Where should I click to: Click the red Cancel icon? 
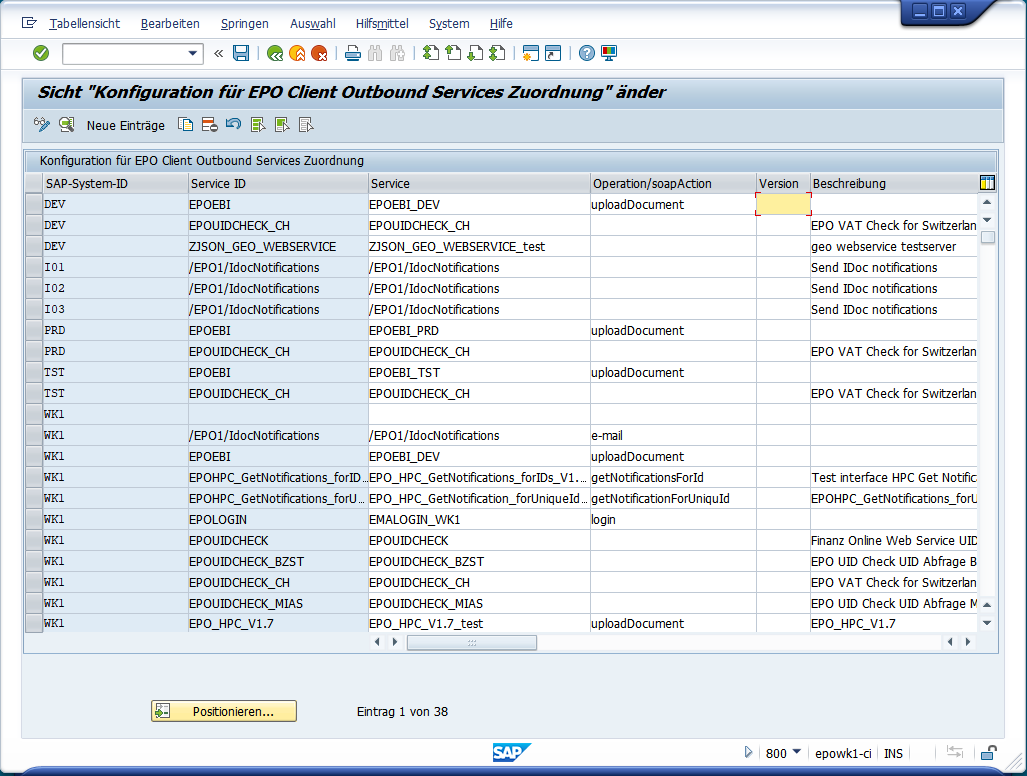point(319,54)
